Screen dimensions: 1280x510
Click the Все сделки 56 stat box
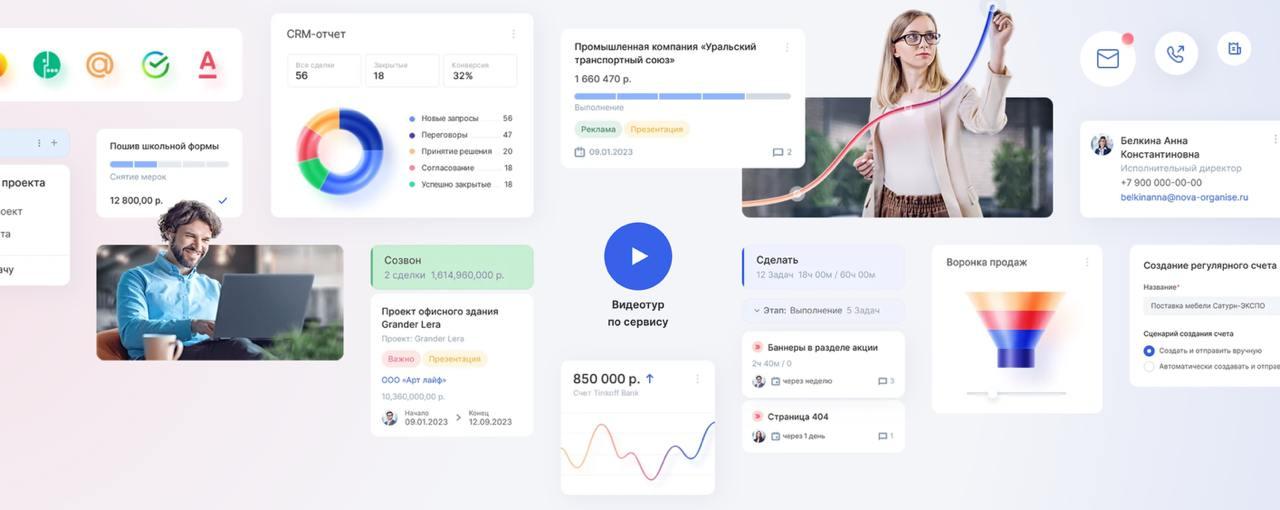click(x=324, y=70)
